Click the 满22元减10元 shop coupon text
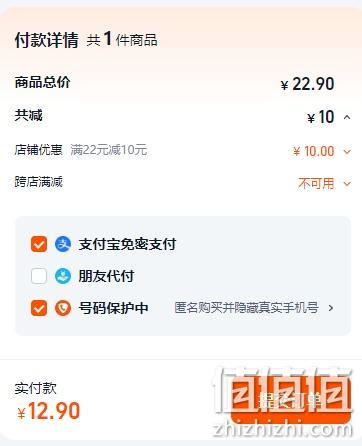Image resolution: width=362 pixels, height=446 pixels. (109, 150)
